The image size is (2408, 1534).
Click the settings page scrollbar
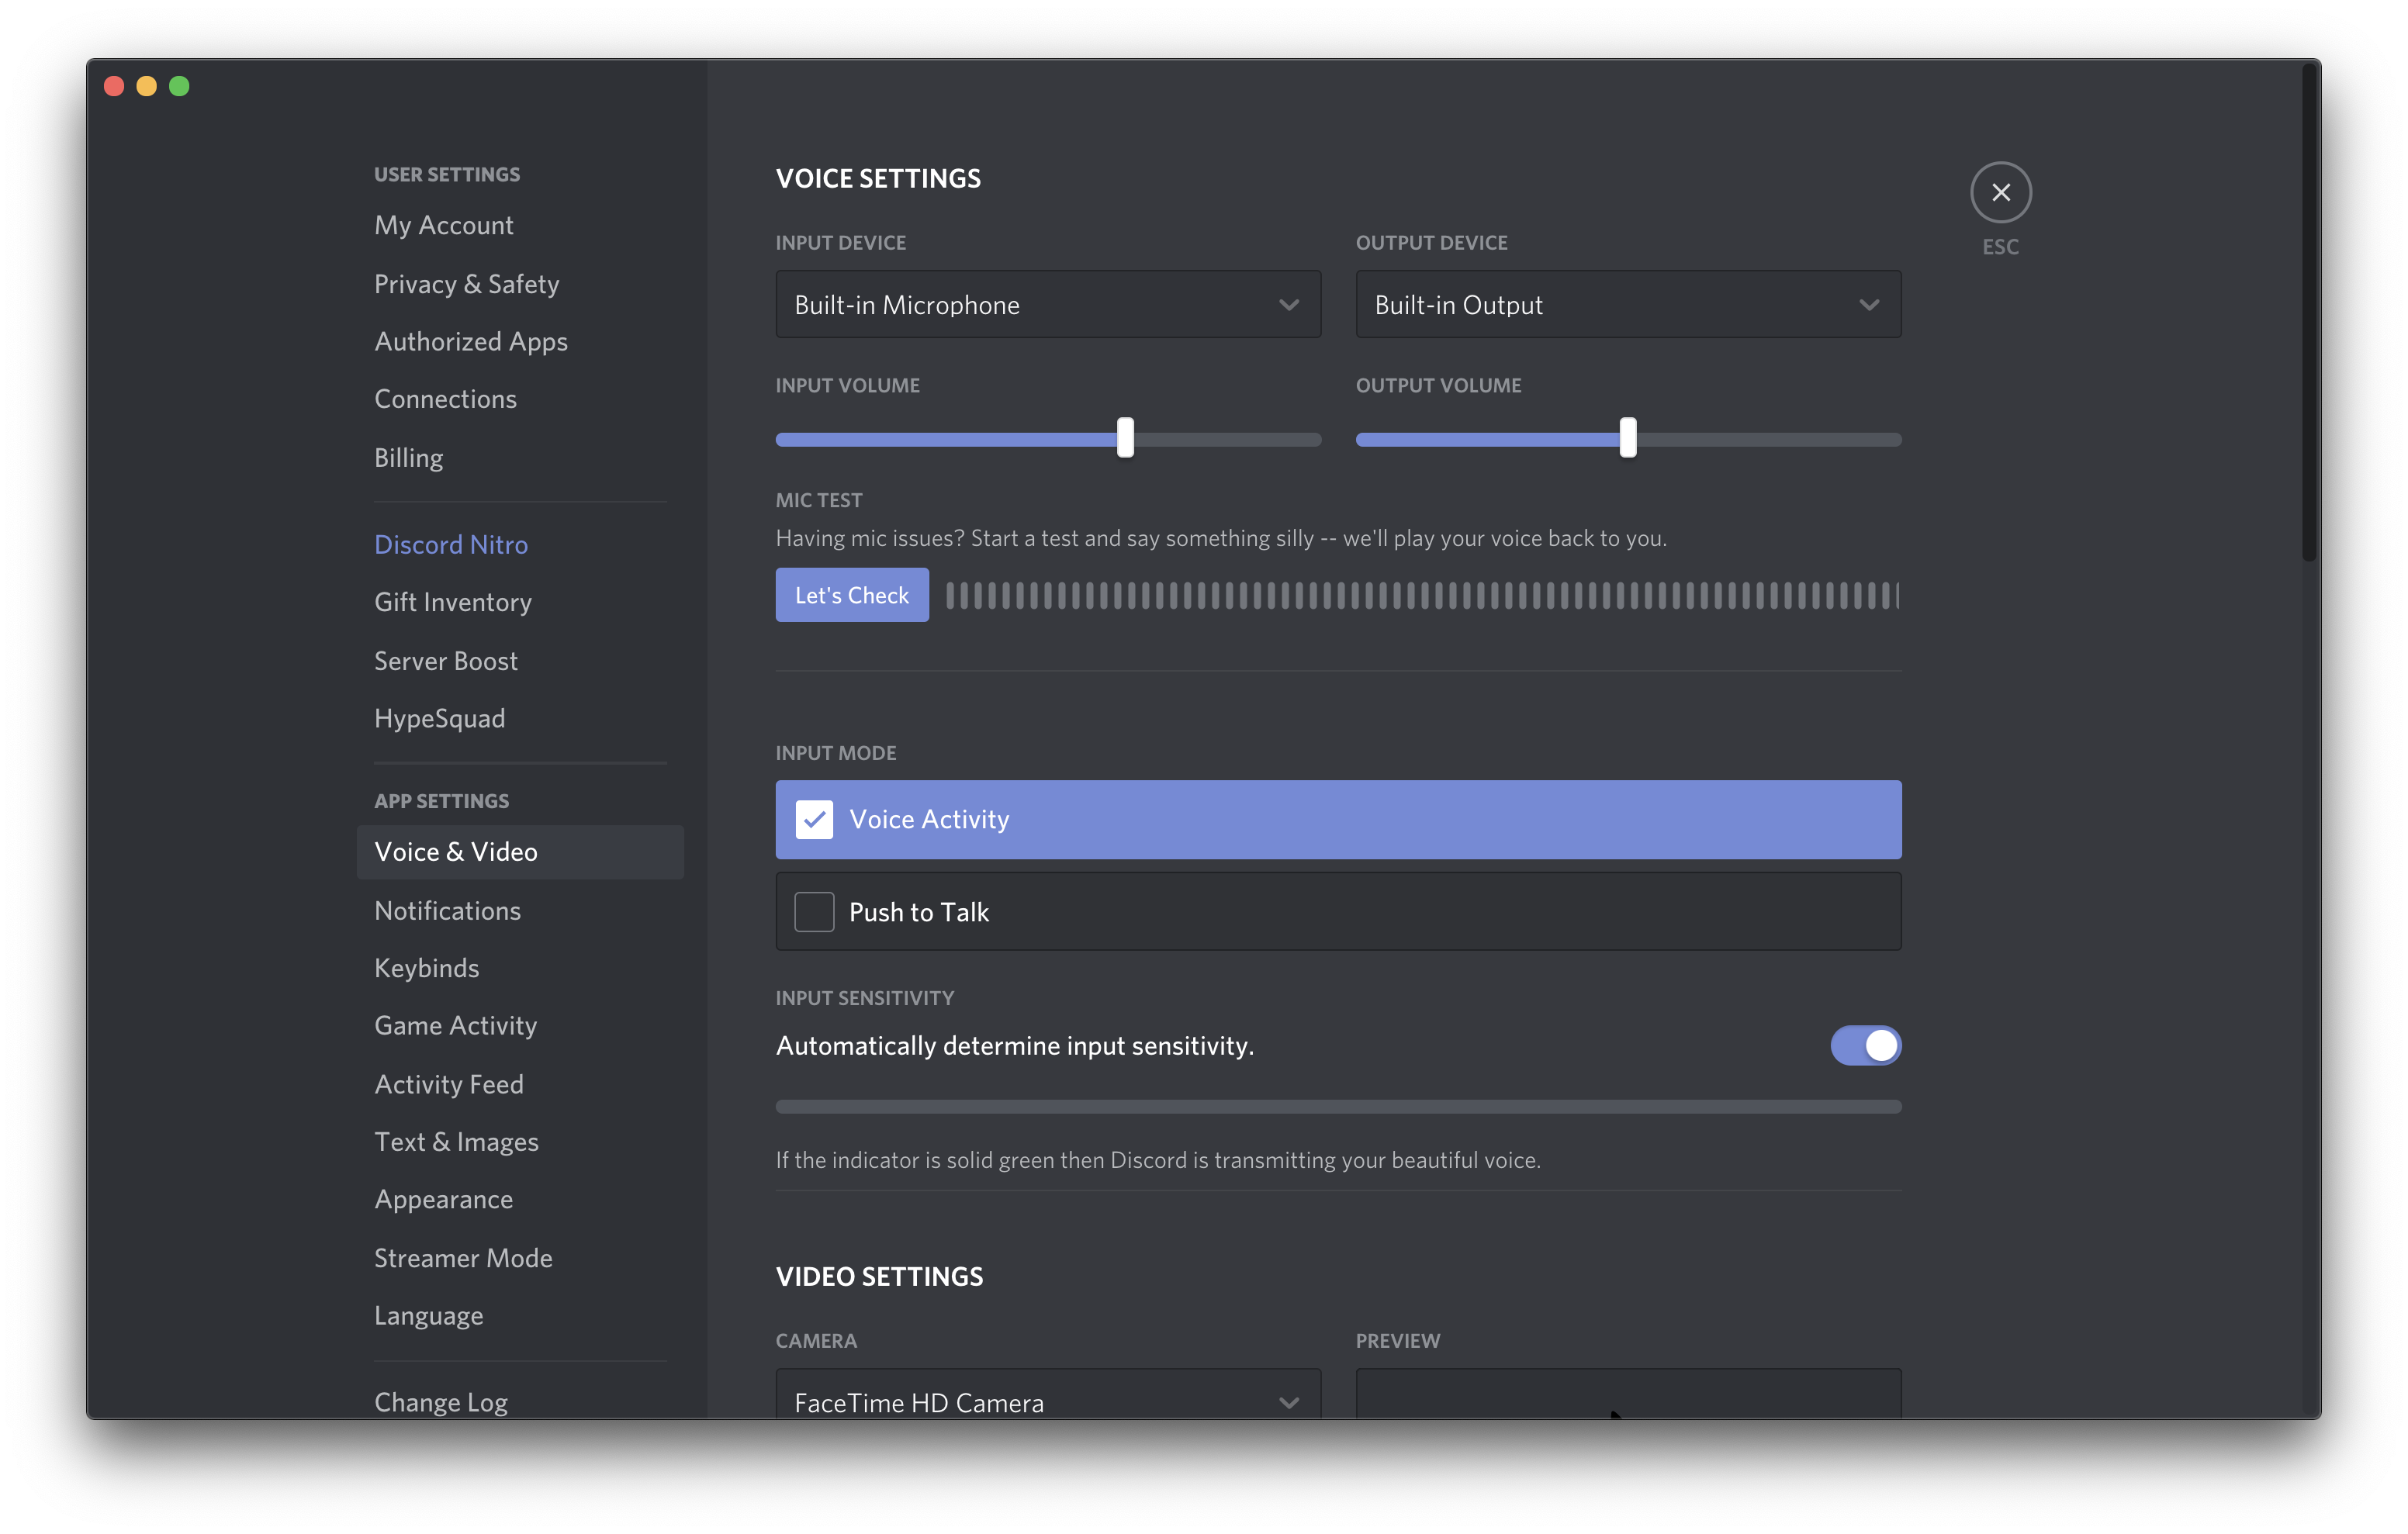coord(2309,310)
